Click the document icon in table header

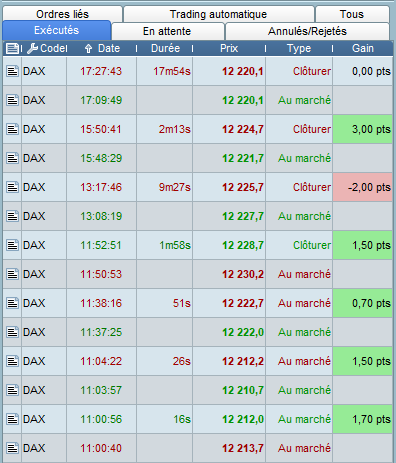12,49
